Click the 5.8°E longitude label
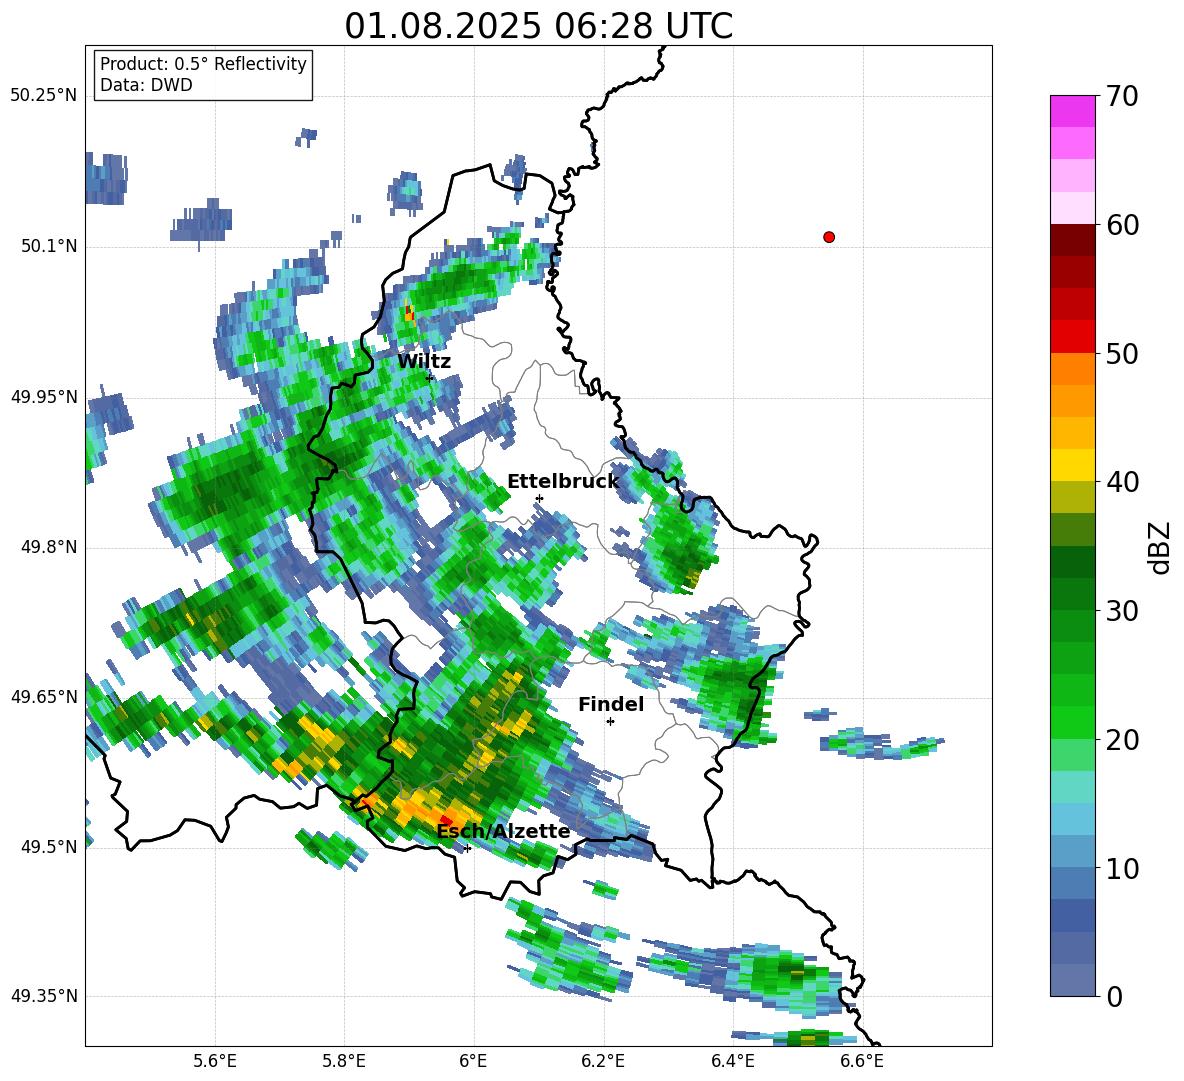This screenshot has width=1184, height=1081. (344, 1061)
